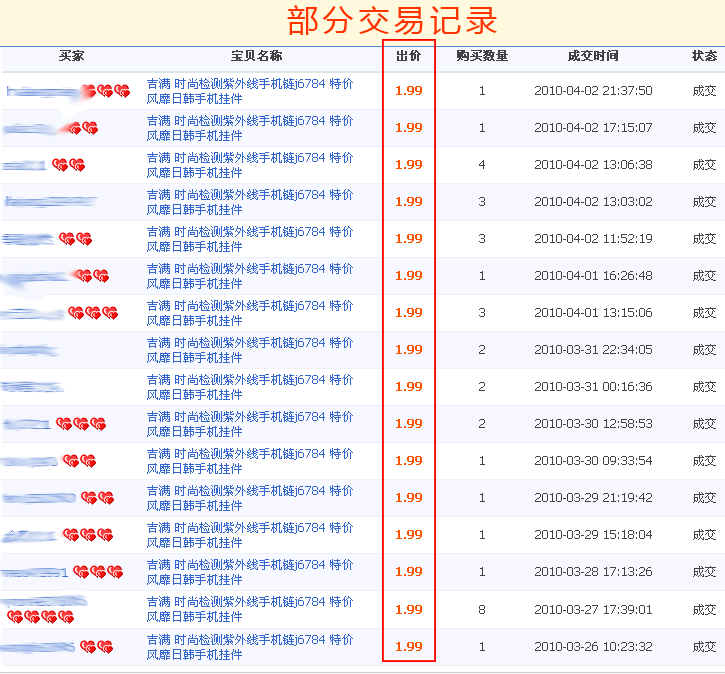
Task: Select price 1.99 in the 2010-03-28 17:13:26 row
Action: [x=409, y=572]
